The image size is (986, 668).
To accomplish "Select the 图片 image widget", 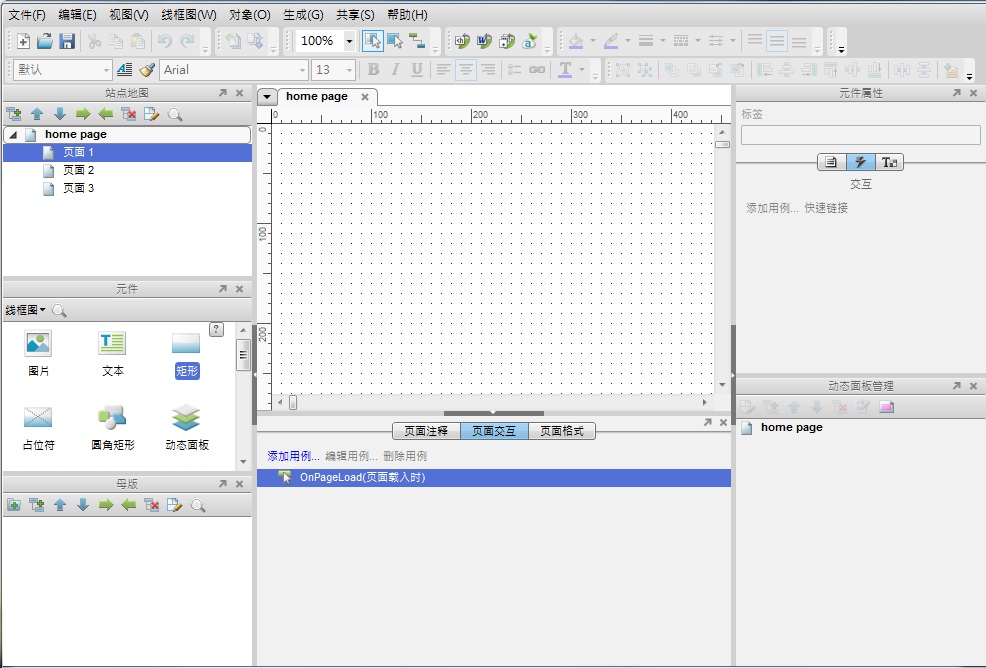I will pyautogui.click(x=38, y=353).
